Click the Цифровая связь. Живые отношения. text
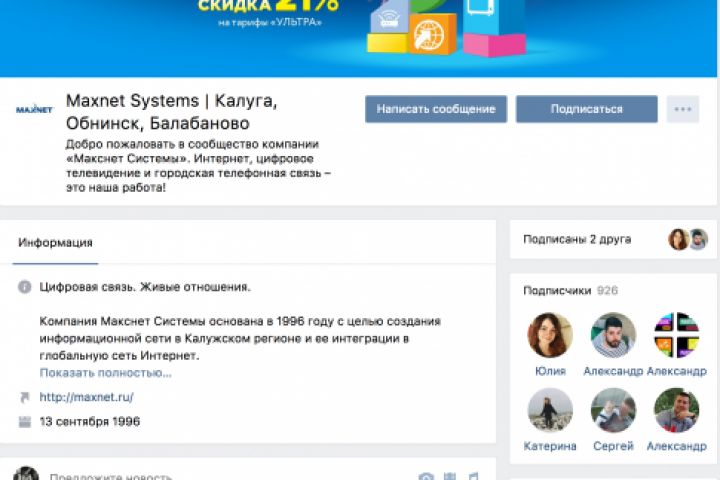720x480 pixels. point(145,287)
